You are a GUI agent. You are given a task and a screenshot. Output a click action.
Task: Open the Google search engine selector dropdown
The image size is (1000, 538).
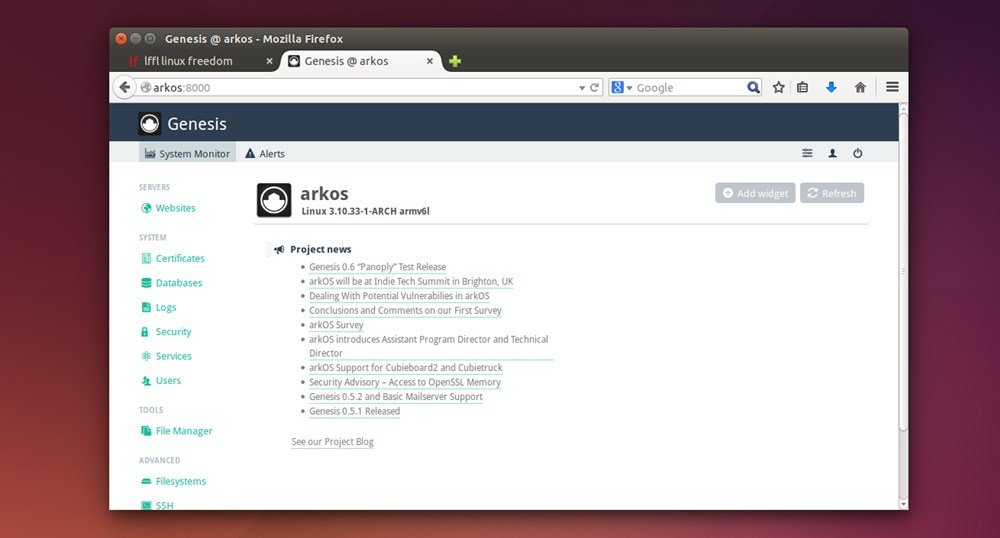coord(621,88)
